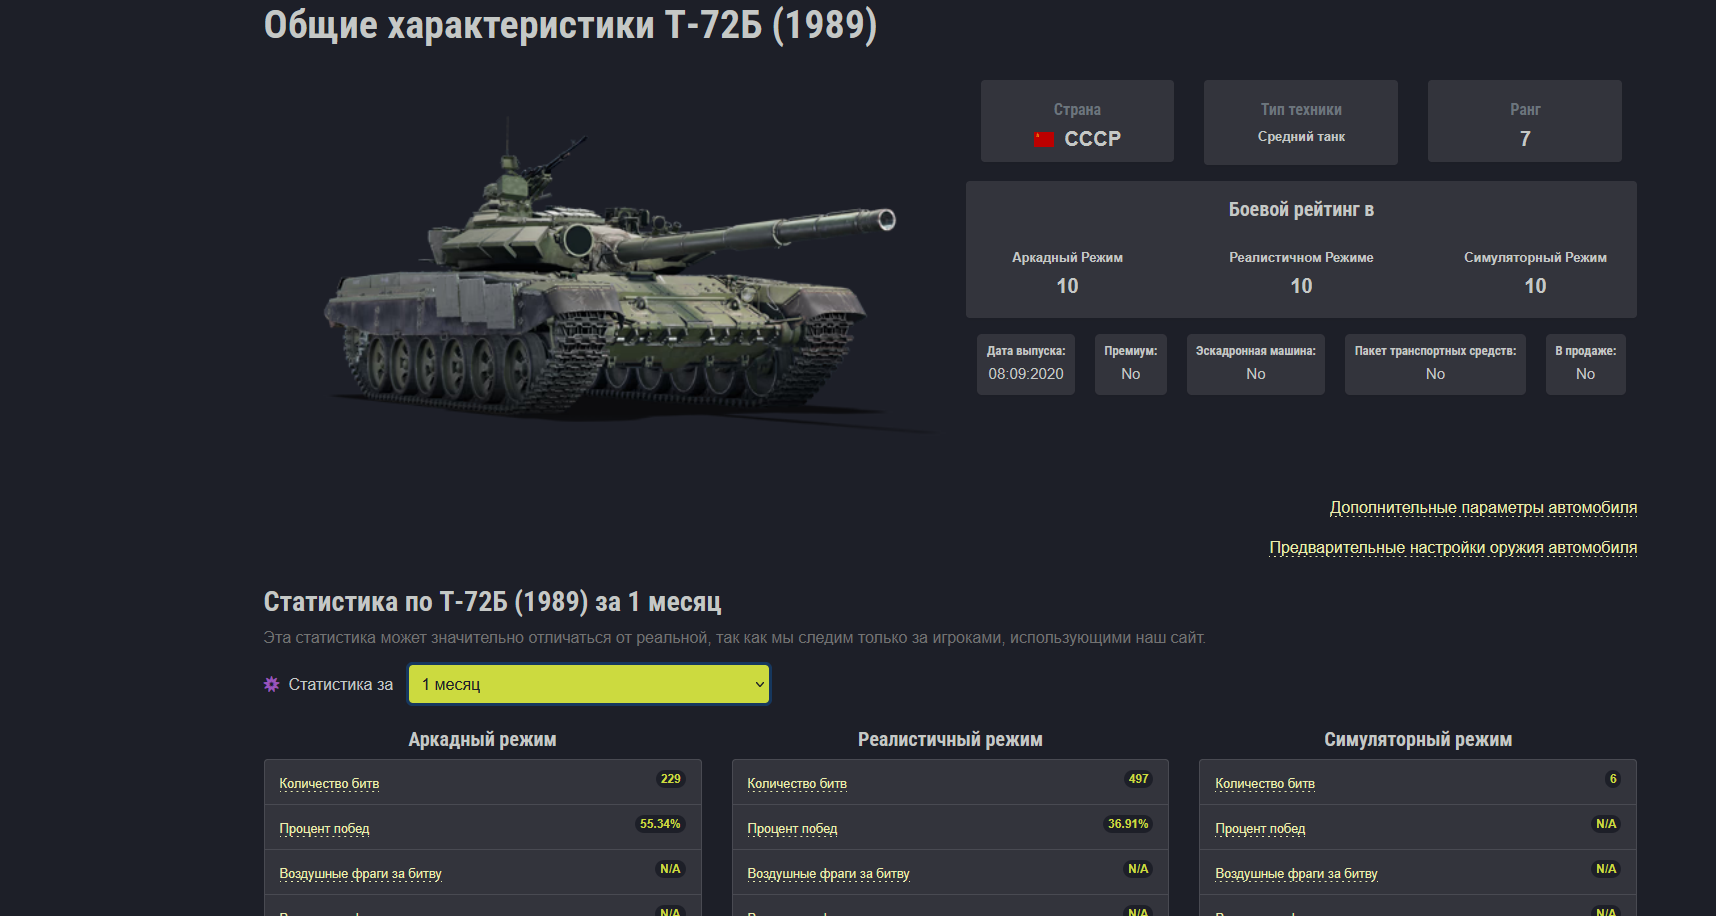
Task: Click the Боевой рейтинг в heading
Action: [x=1301, y=209]
